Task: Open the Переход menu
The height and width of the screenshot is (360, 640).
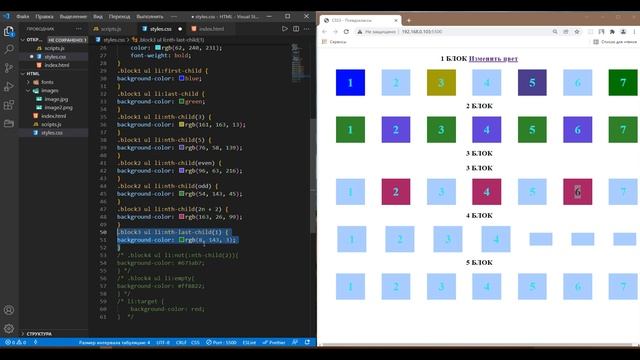Action: point(119,17)
